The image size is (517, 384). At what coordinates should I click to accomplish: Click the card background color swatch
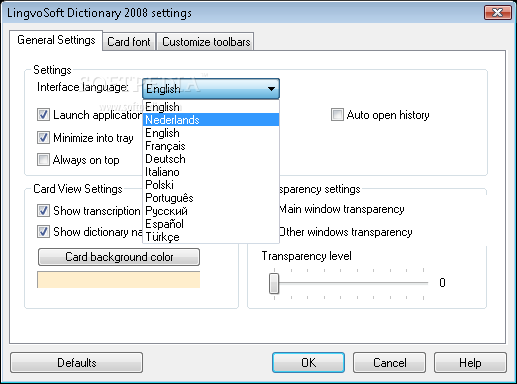pos(118,279)
